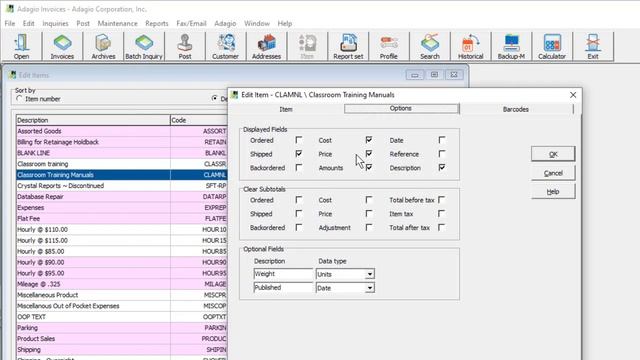Image resolution: width=640 pixels, height=360 pixels.
Task: Enable Clear Subtotals Shipped checkbox
Action: pyautogui.click(x=299, y=214)
